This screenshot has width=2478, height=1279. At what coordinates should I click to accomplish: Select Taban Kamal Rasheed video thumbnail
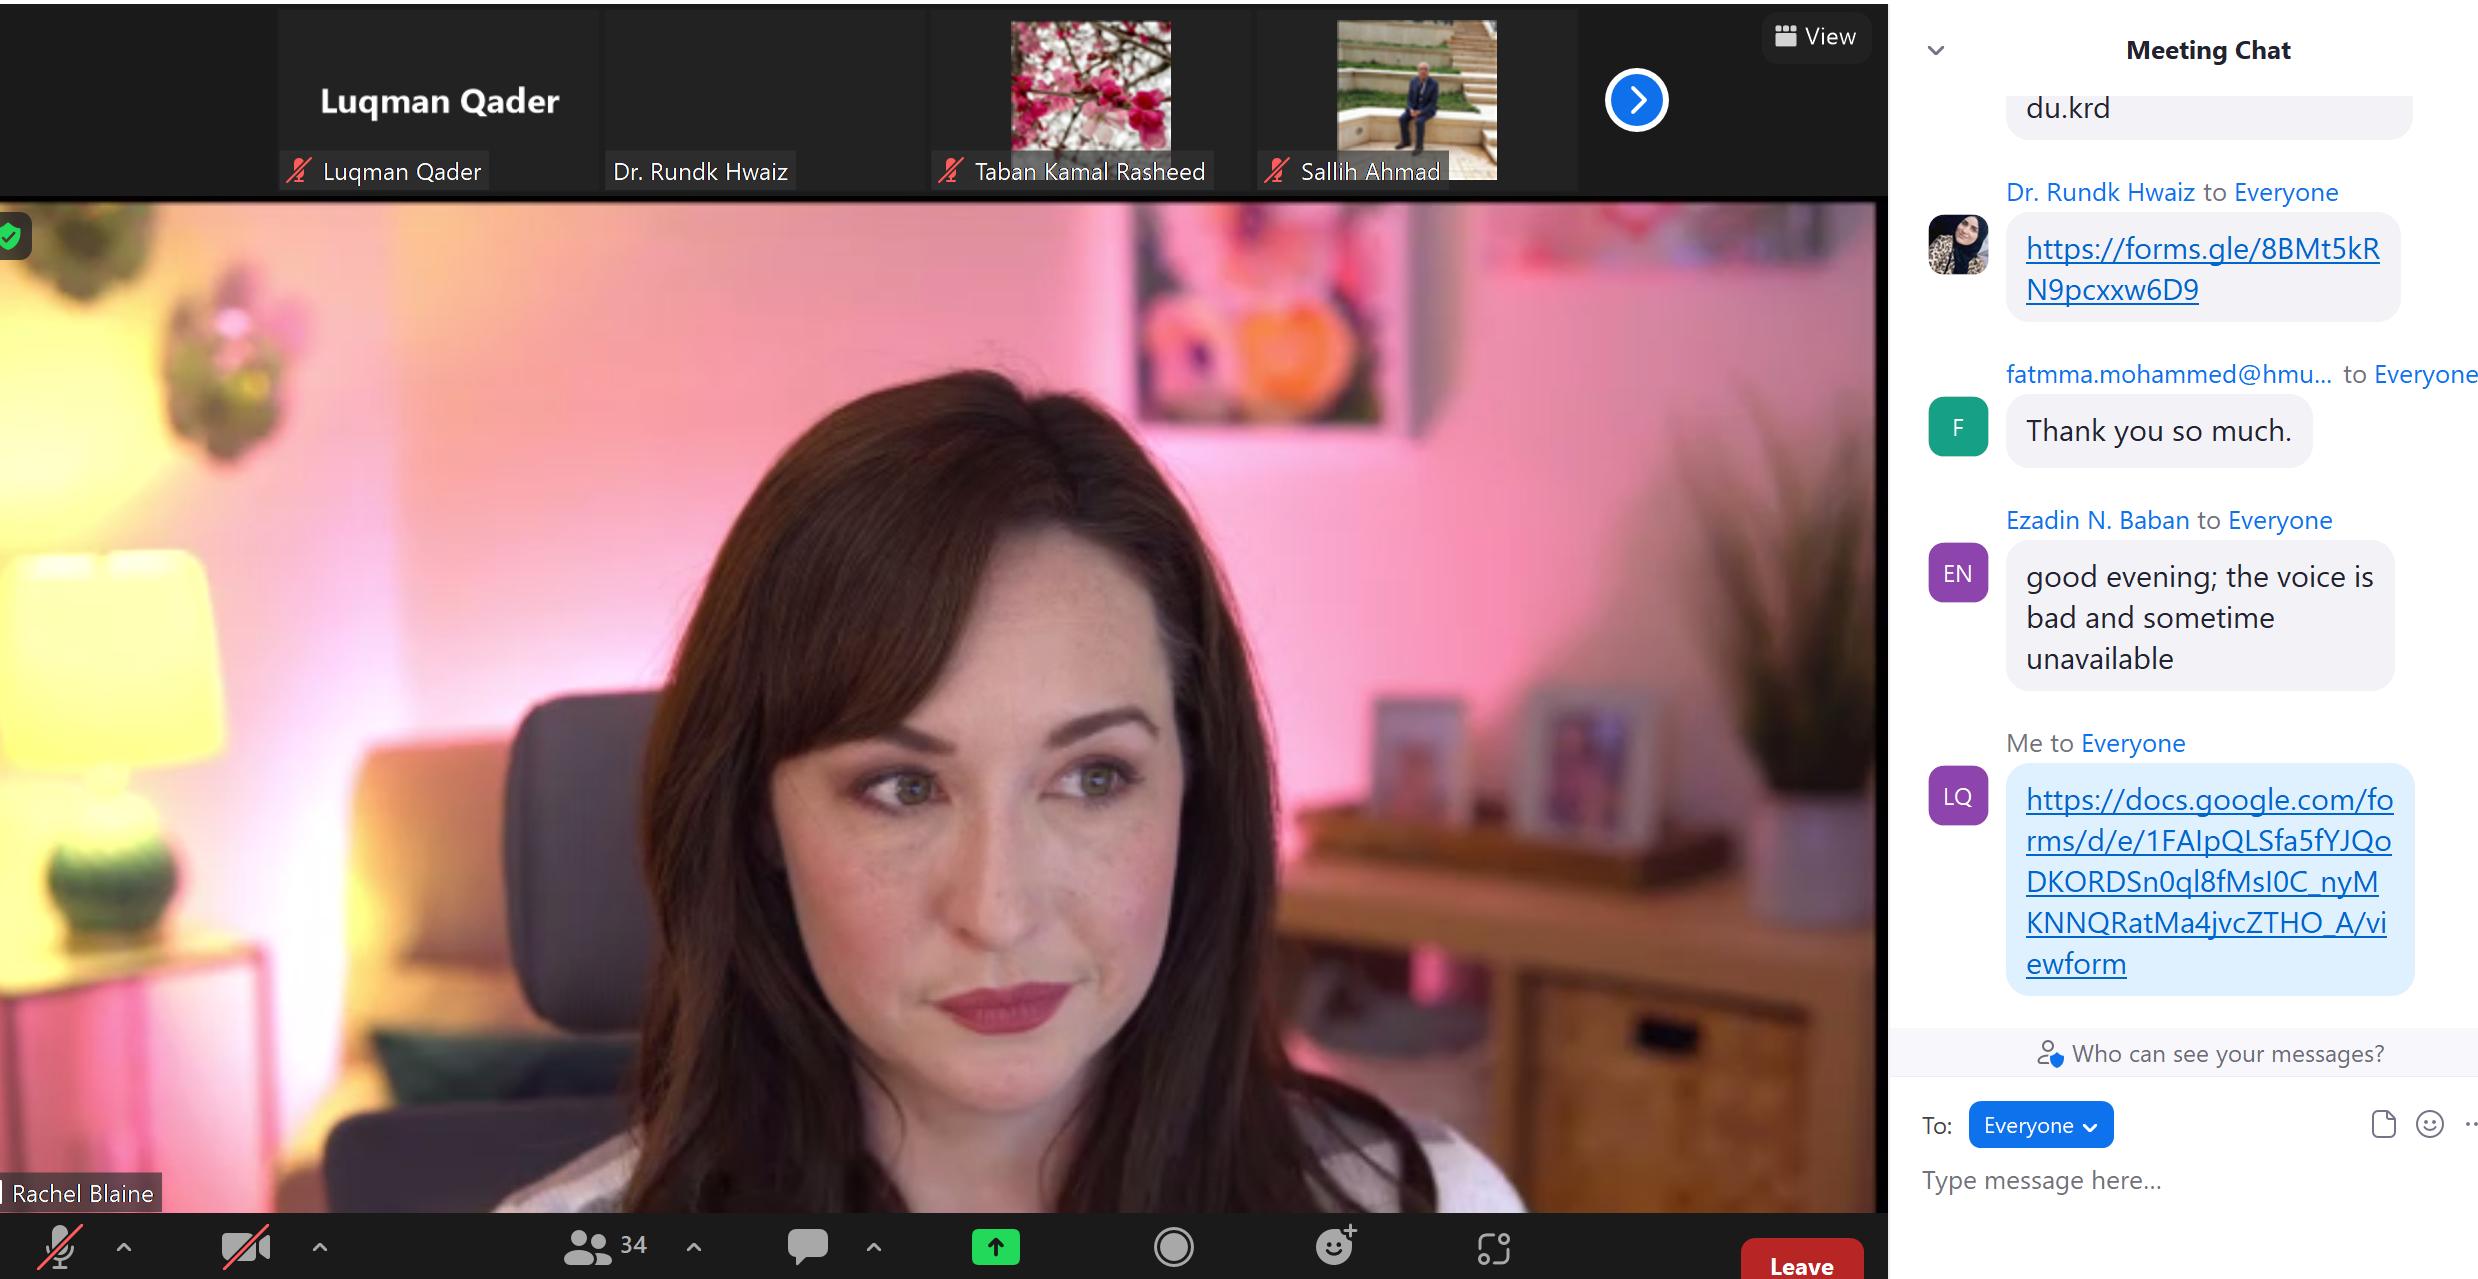pyautogui.click(x=1091, y=100)
